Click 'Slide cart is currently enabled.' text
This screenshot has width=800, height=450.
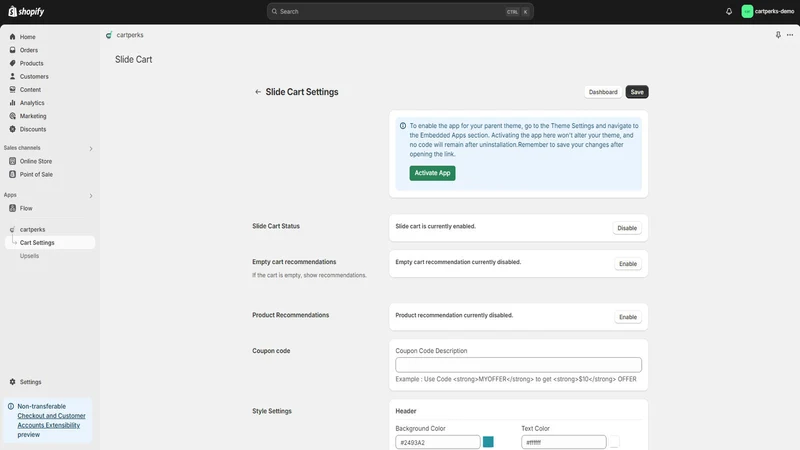435,227
